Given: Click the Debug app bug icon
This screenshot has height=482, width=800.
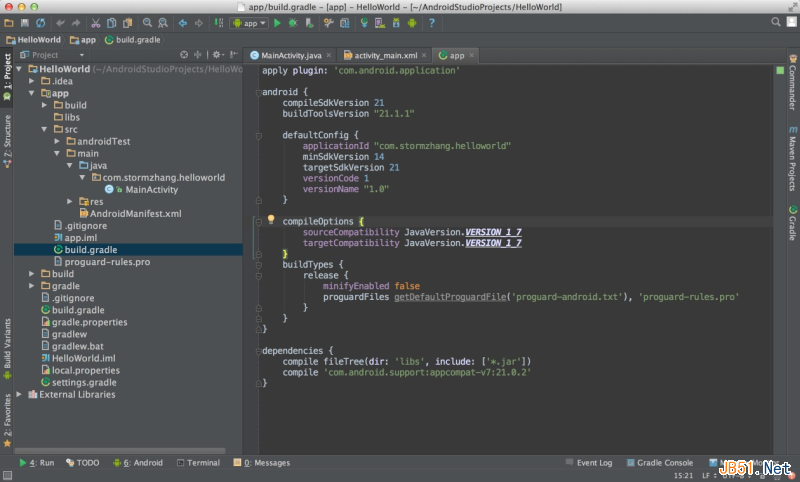Looking at the screenshot, I should tap(294, 22).
